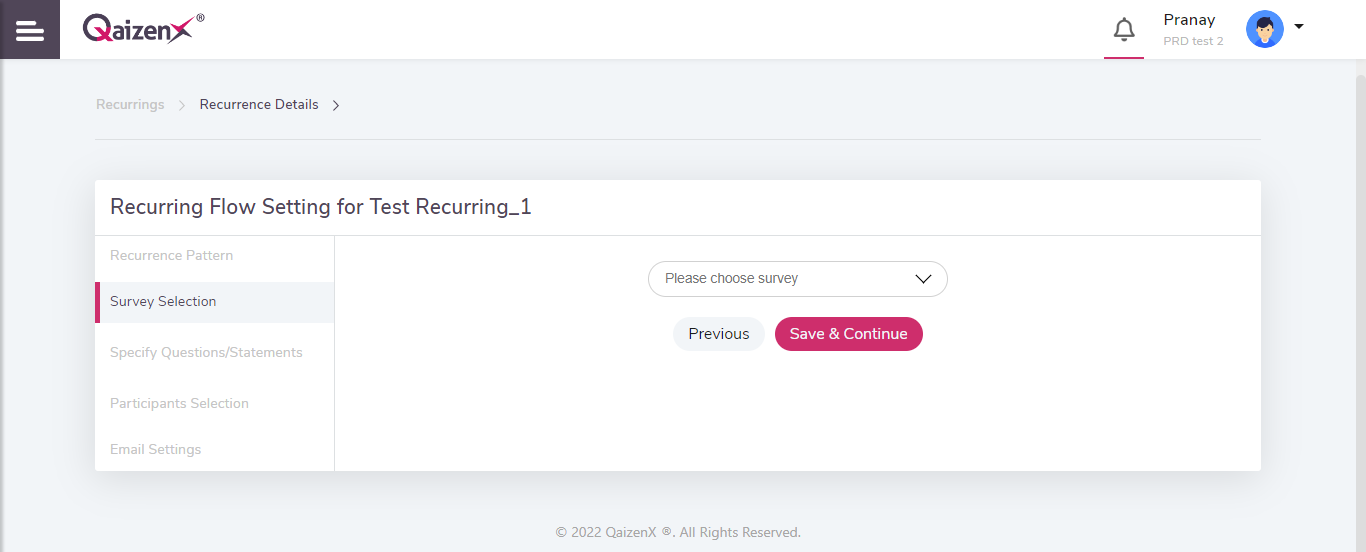Click the Pranay user name
1366x552 pixels.
(1189, 20)
